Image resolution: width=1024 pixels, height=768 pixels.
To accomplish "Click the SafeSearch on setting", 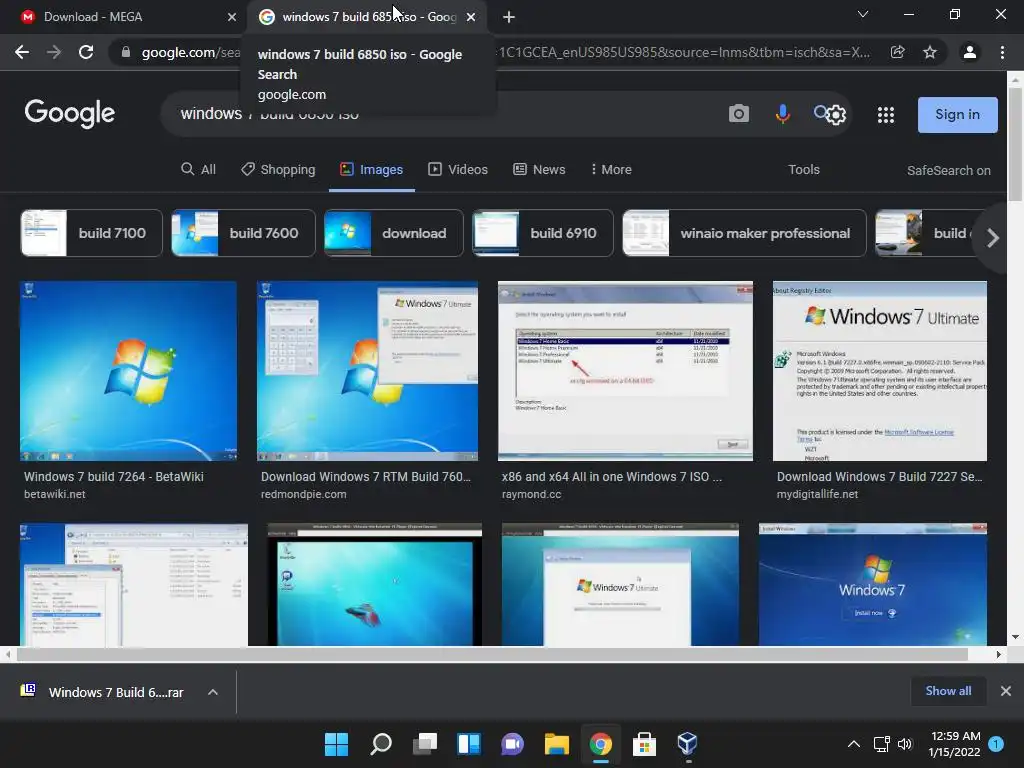I will (948, 170).
